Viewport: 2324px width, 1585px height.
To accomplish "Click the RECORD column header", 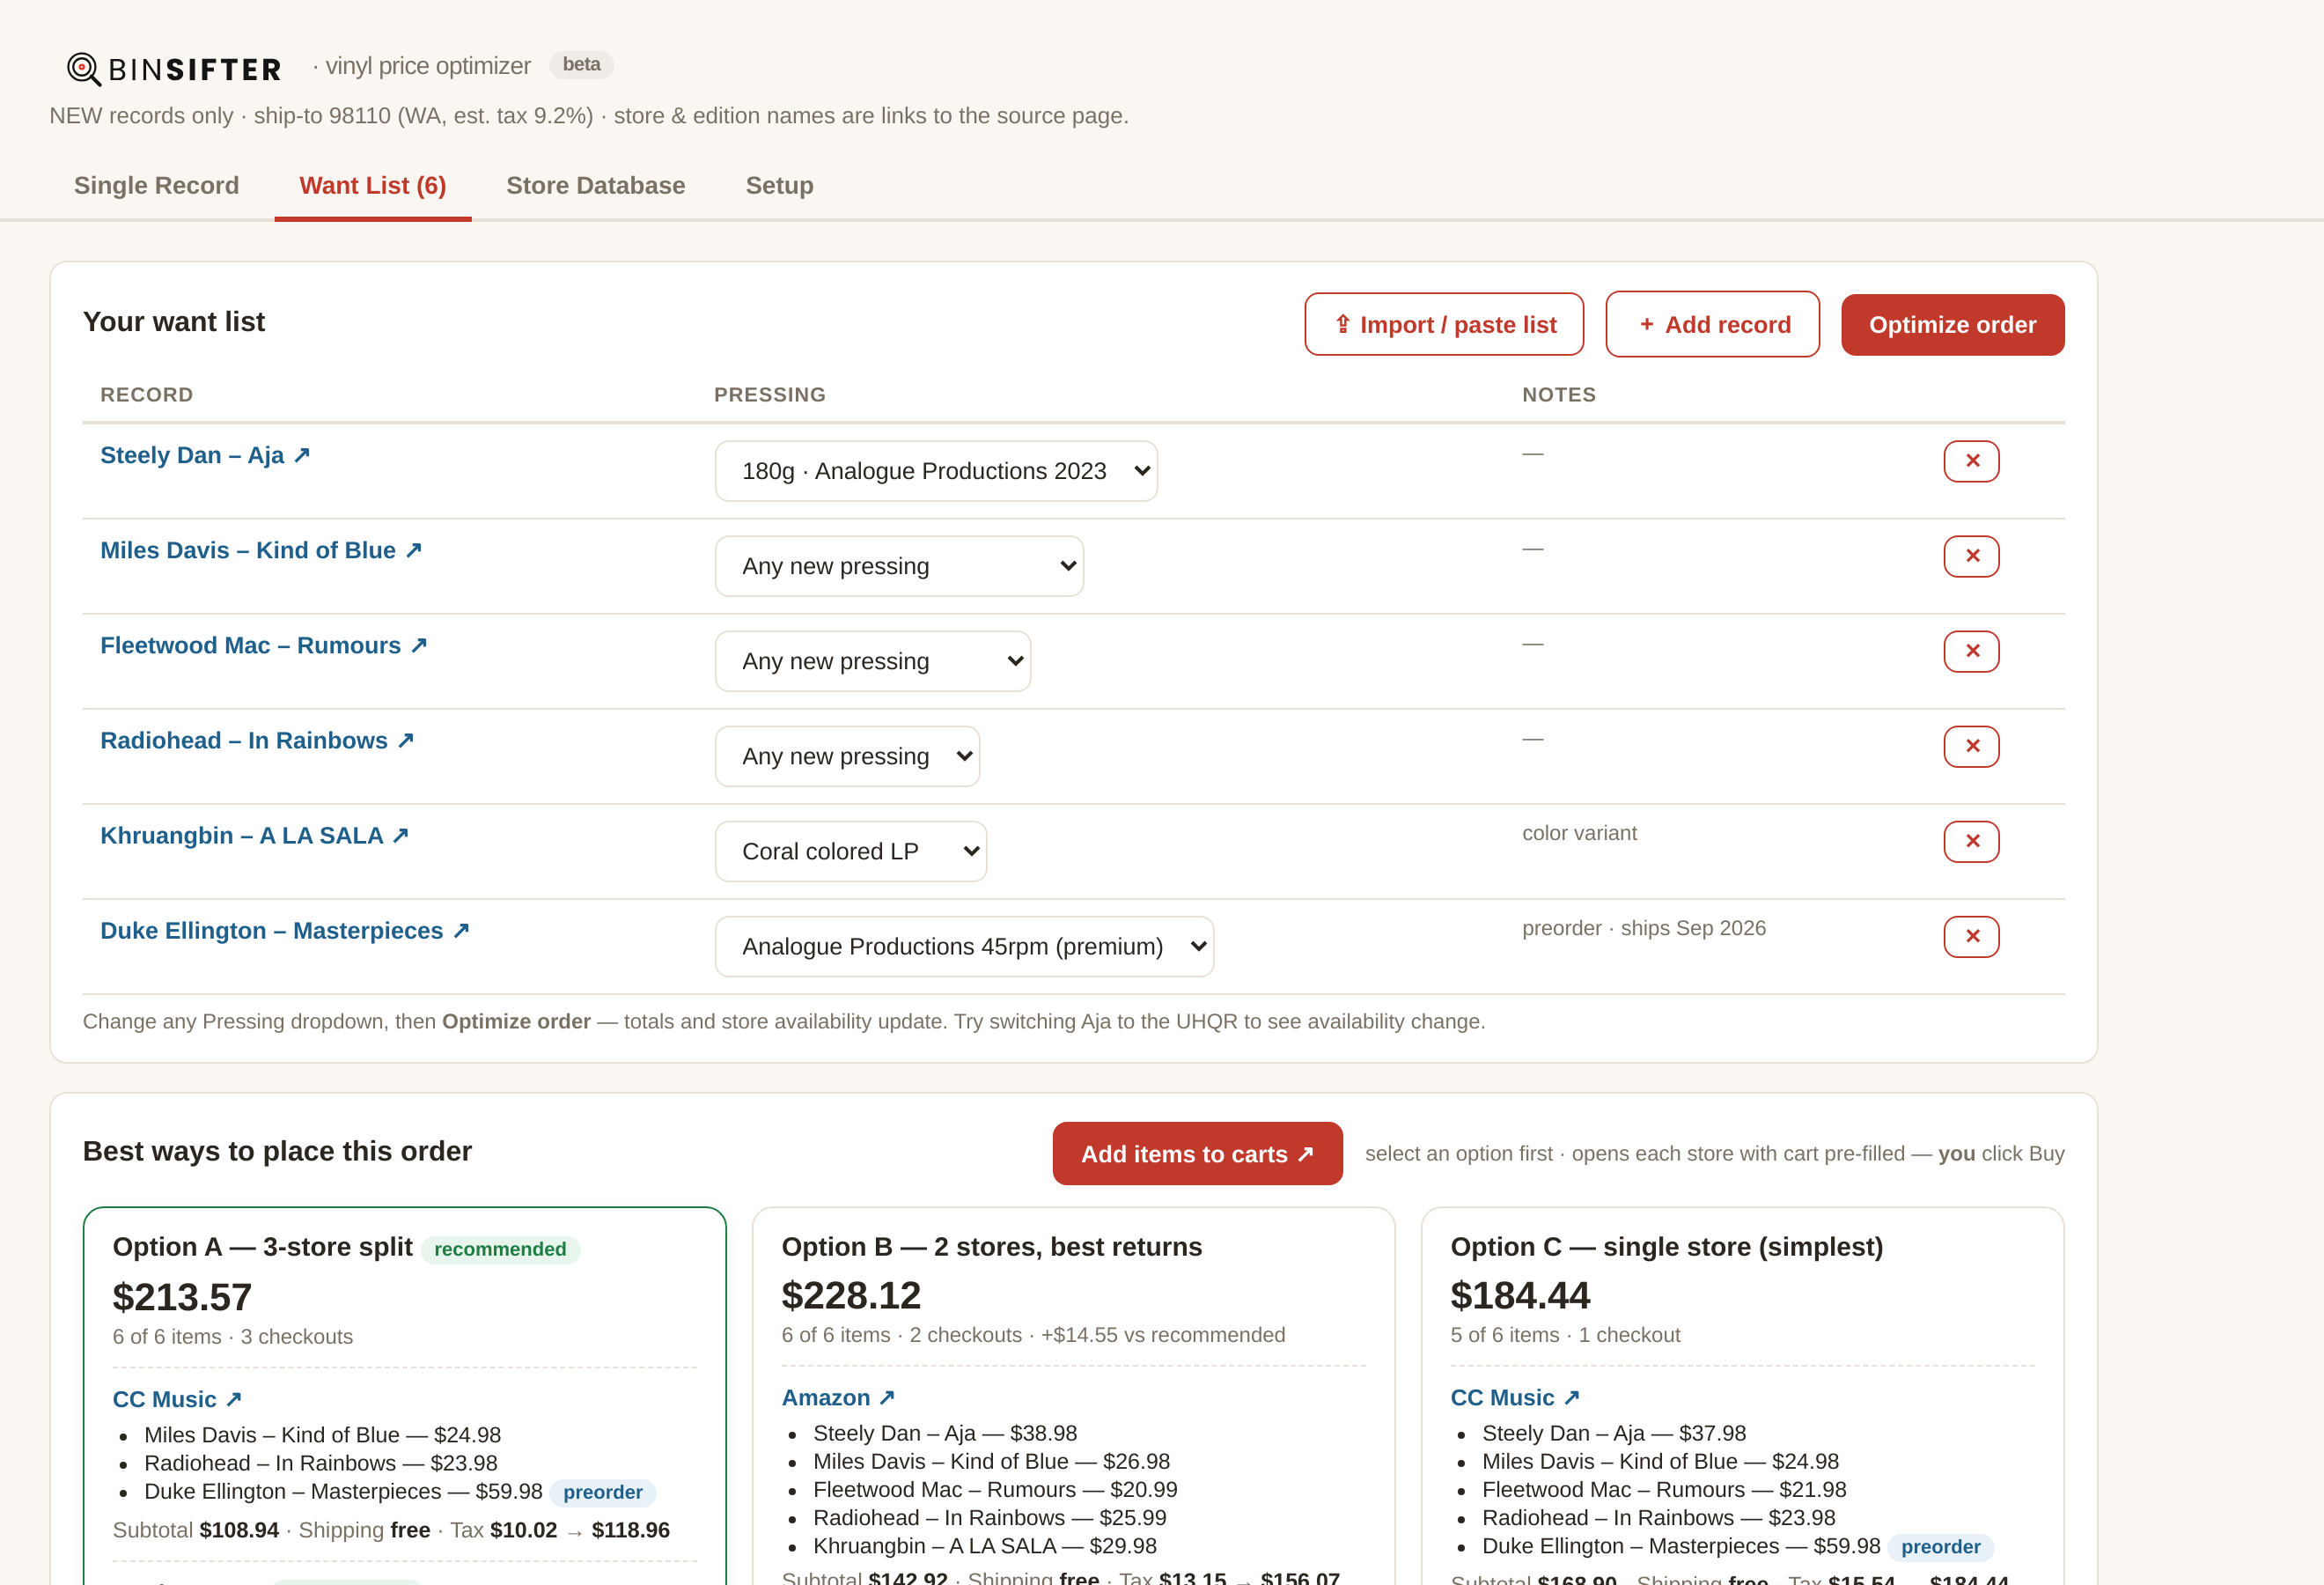I will click(x=146, y=395).
